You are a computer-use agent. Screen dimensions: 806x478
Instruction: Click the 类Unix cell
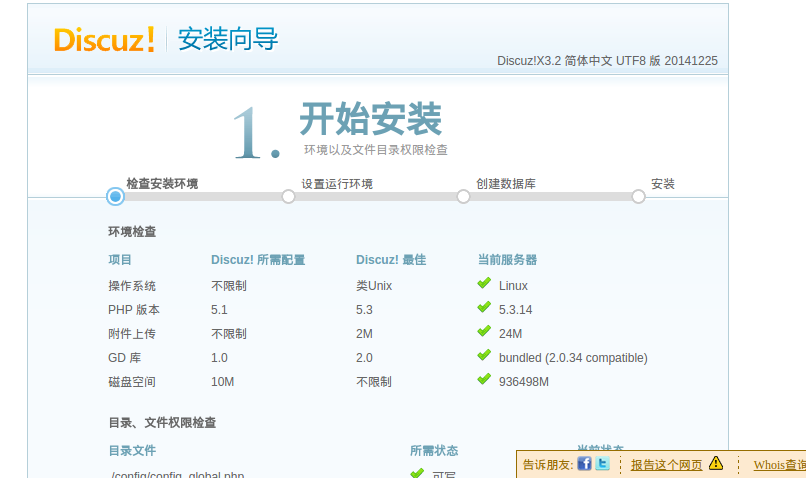tap(374, 286)
